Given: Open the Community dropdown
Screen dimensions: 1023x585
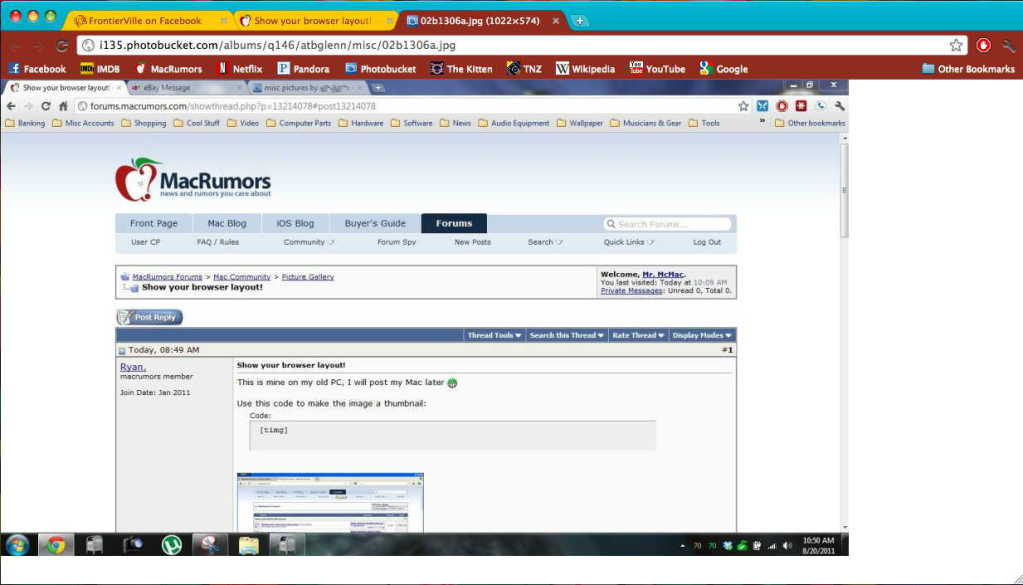Looking at the screenshot, I should coord(309,242).
